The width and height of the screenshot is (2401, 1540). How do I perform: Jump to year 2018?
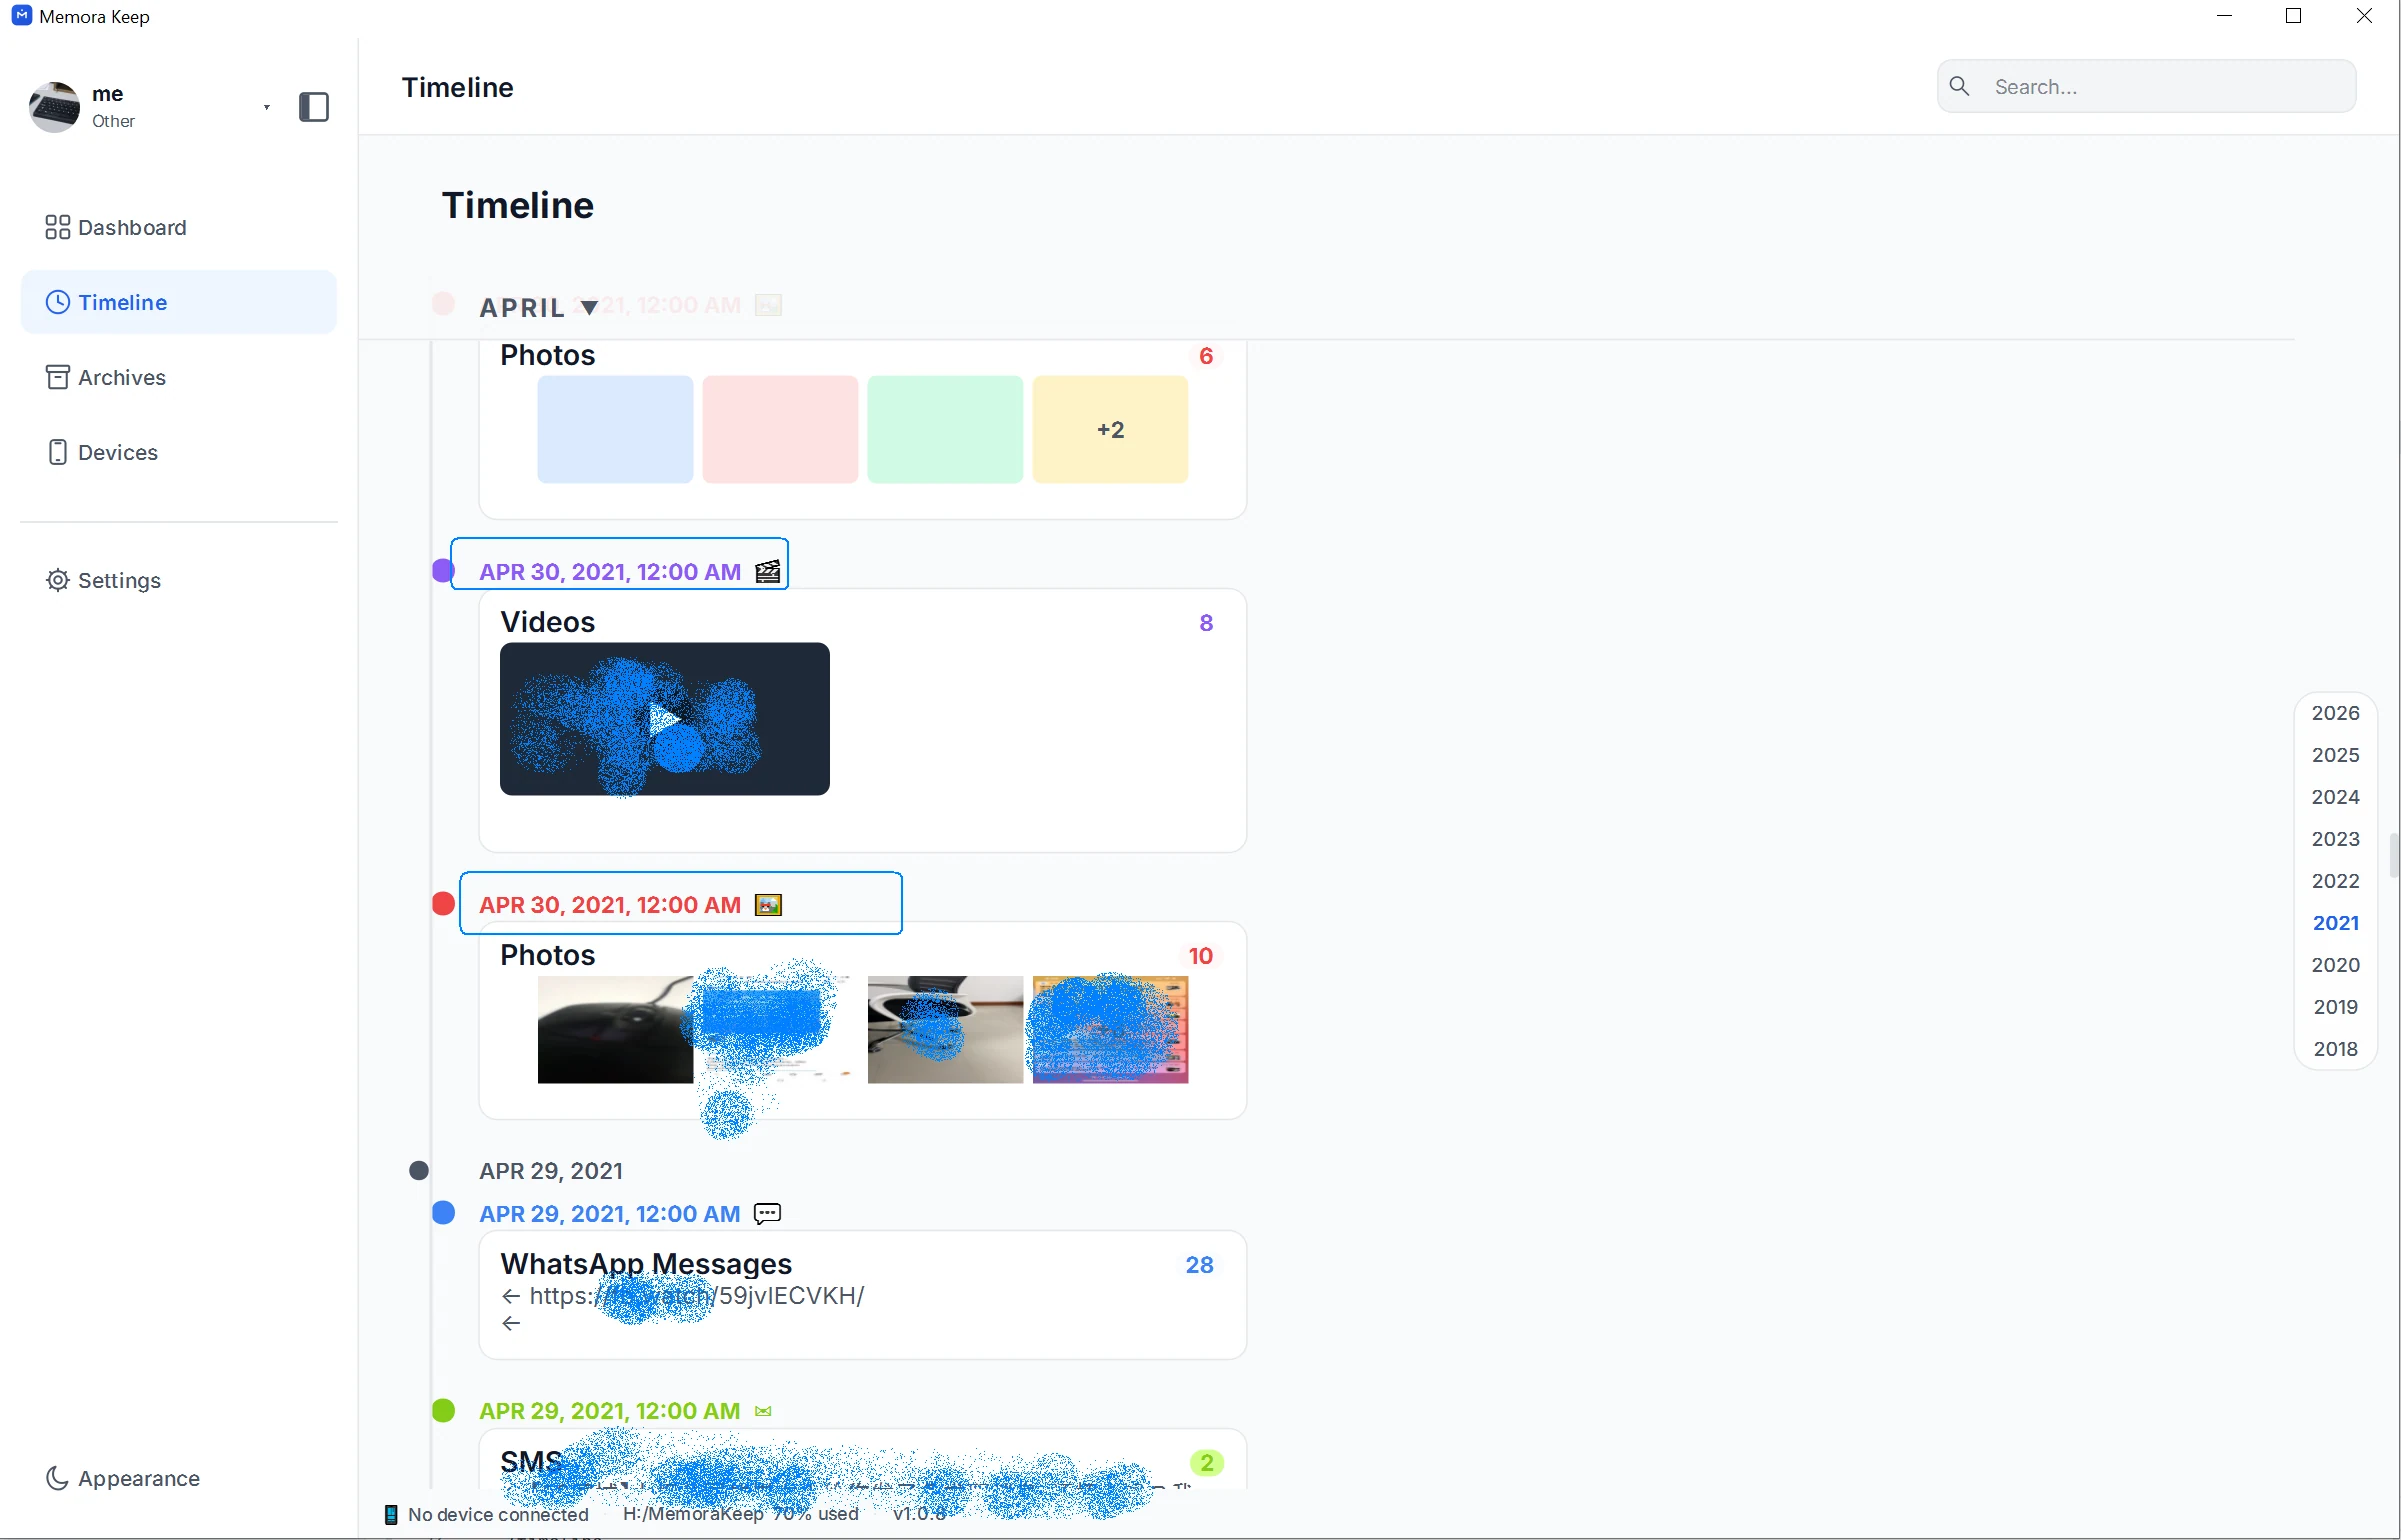[2335, 1049]
